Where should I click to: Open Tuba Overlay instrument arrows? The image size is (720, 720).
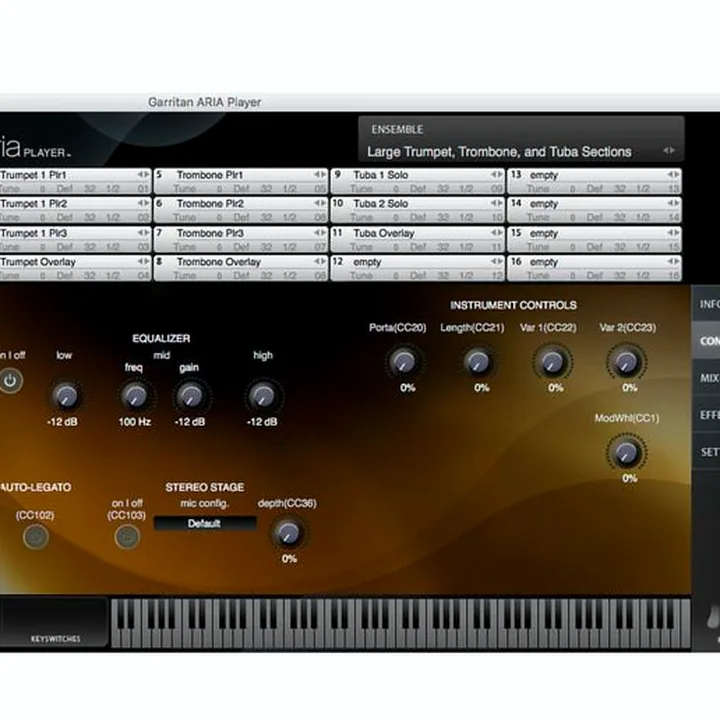coord(497,233)
